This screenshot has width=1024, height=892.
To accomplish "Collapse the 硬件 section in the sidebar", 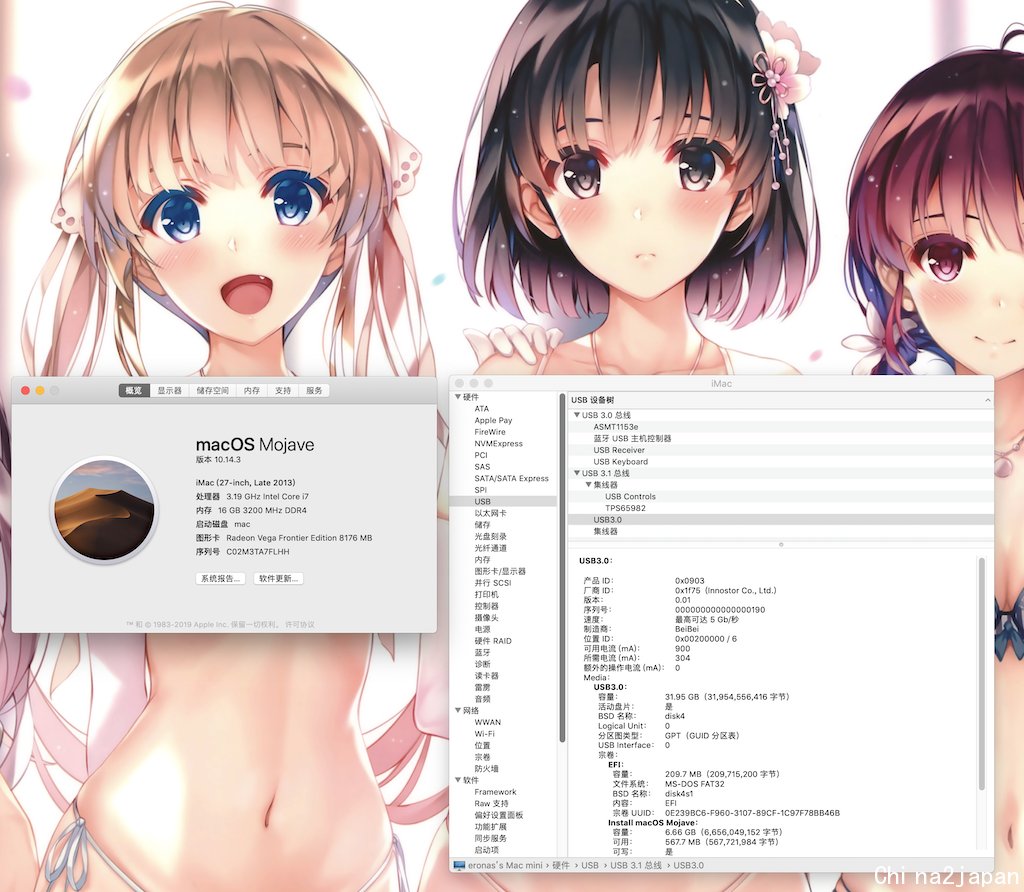I will pos(458,397).
